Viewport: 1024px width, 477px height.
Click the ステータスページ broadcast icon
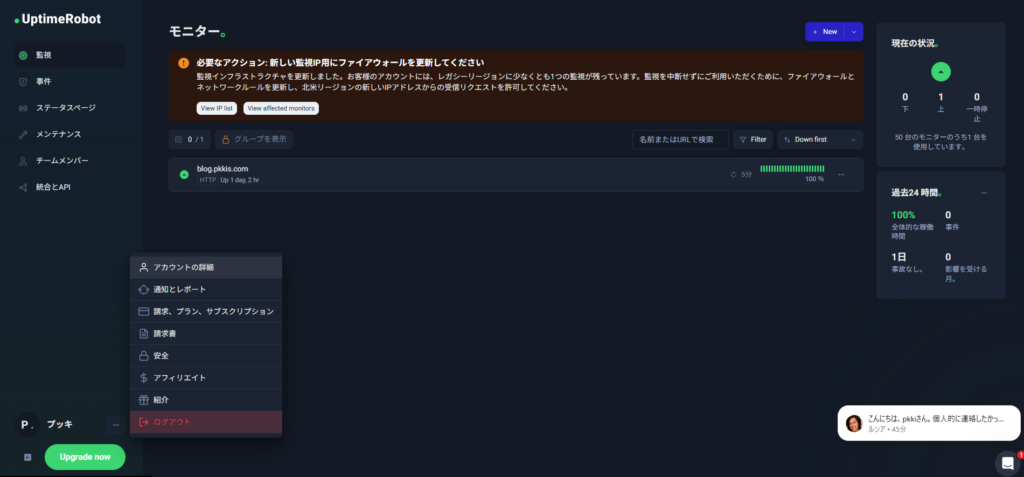point(23,108)
